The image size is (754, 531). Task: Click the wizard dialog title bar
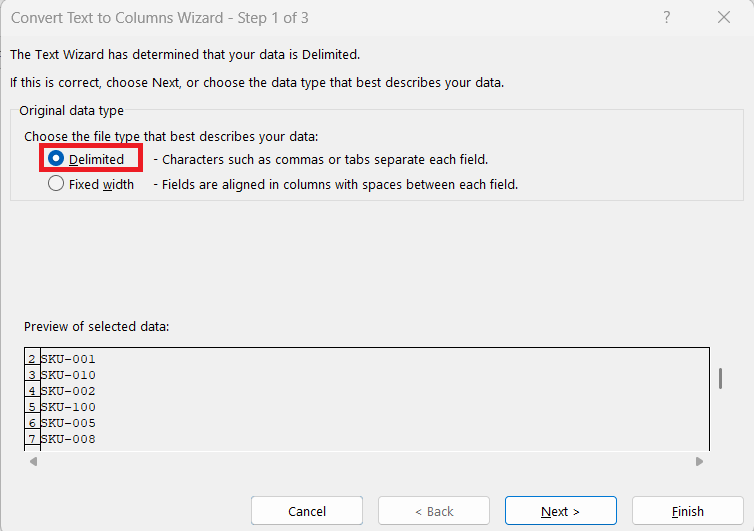point(300,17)
